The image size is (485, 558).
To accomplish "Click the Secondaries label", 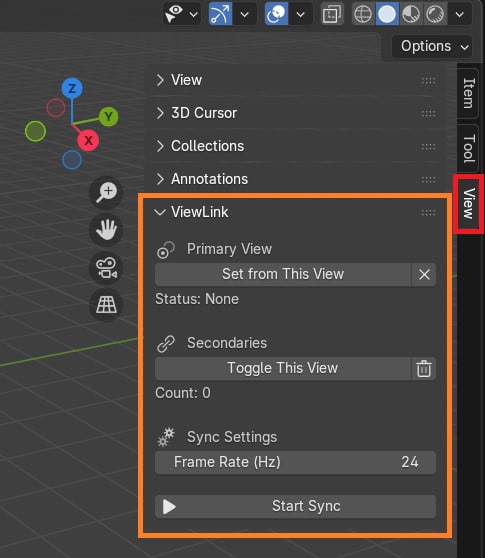I will 227,343.
